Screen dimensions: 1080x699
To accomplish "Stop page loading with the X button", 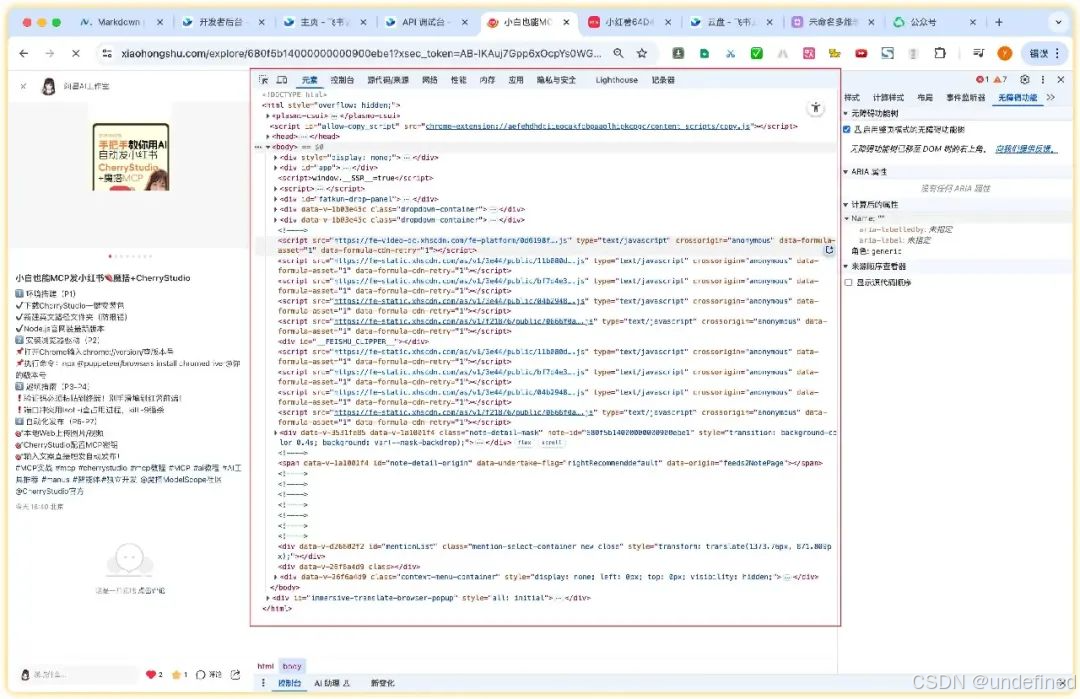I will pos(76,53).
